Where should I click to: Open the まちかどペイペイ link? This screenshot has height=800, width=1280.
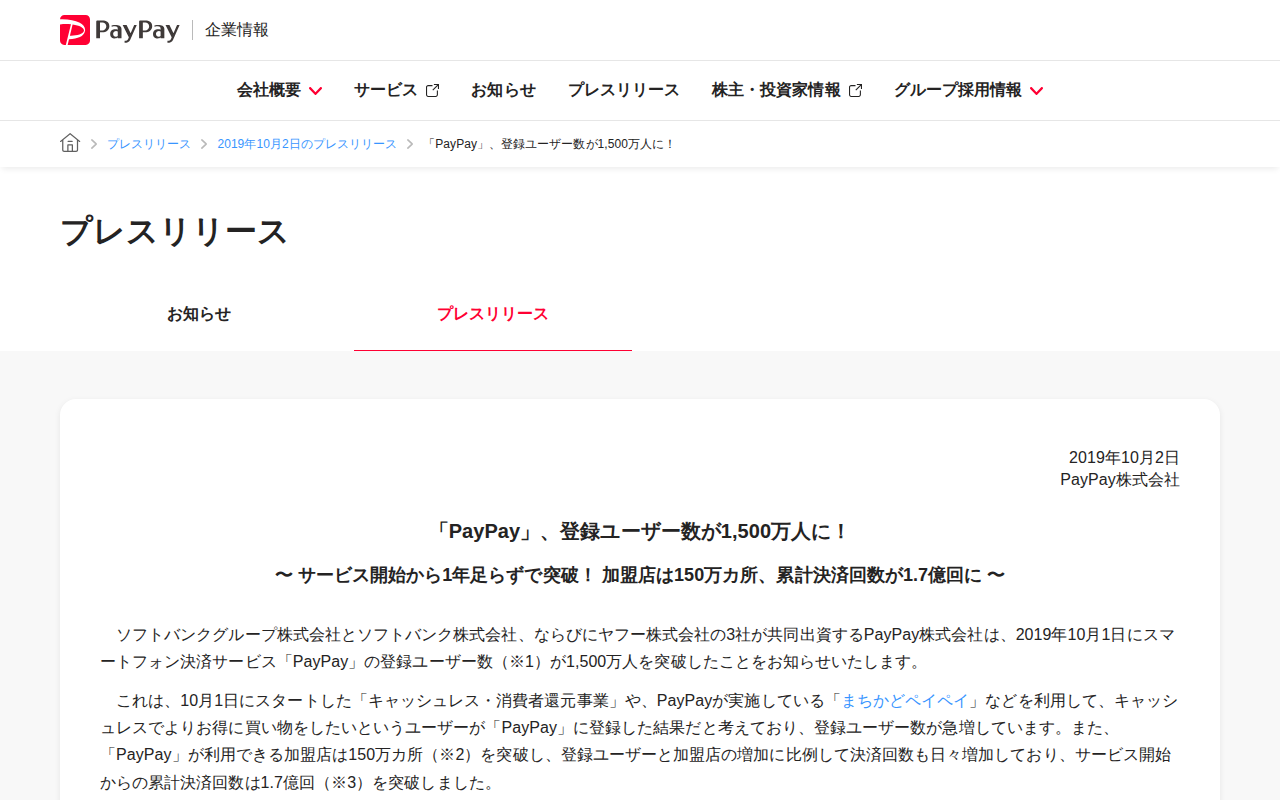pos(905,700)
